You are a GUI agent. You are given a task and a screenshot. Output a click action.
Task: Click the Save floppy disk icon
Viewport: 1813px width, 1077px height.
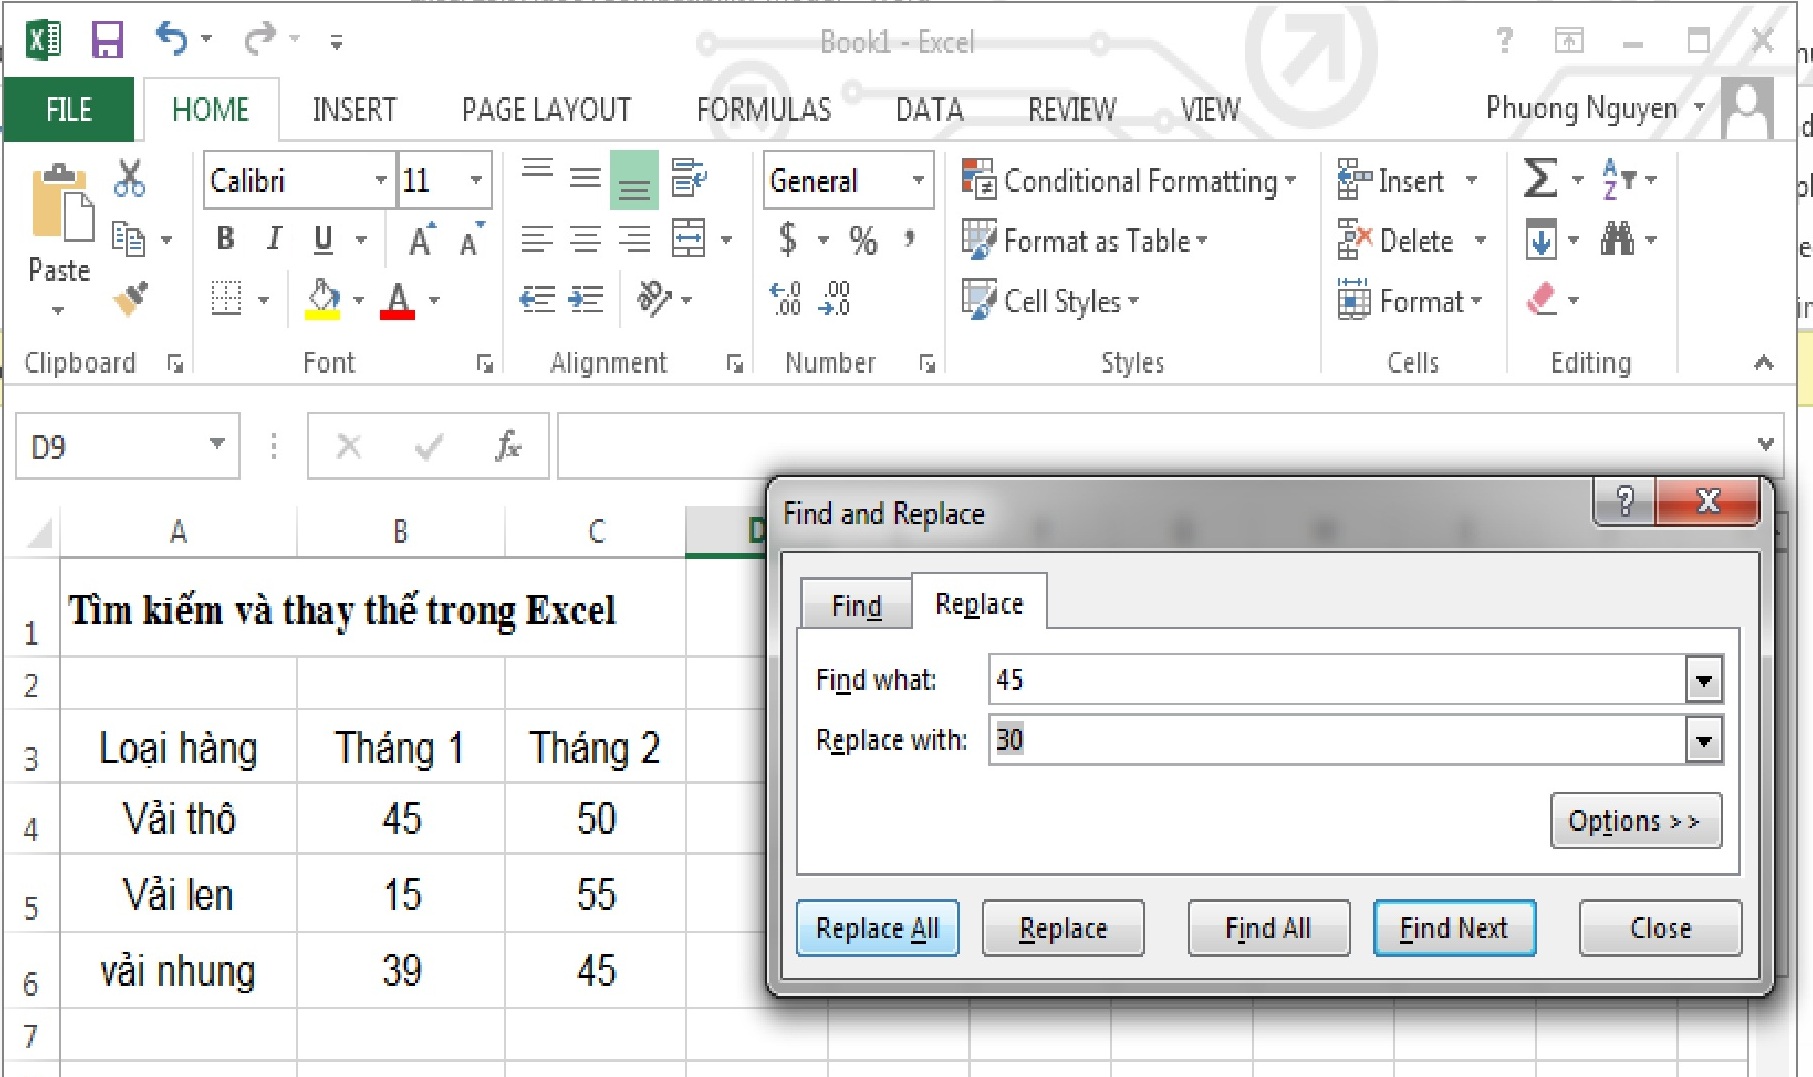click(x=107, y=41)
